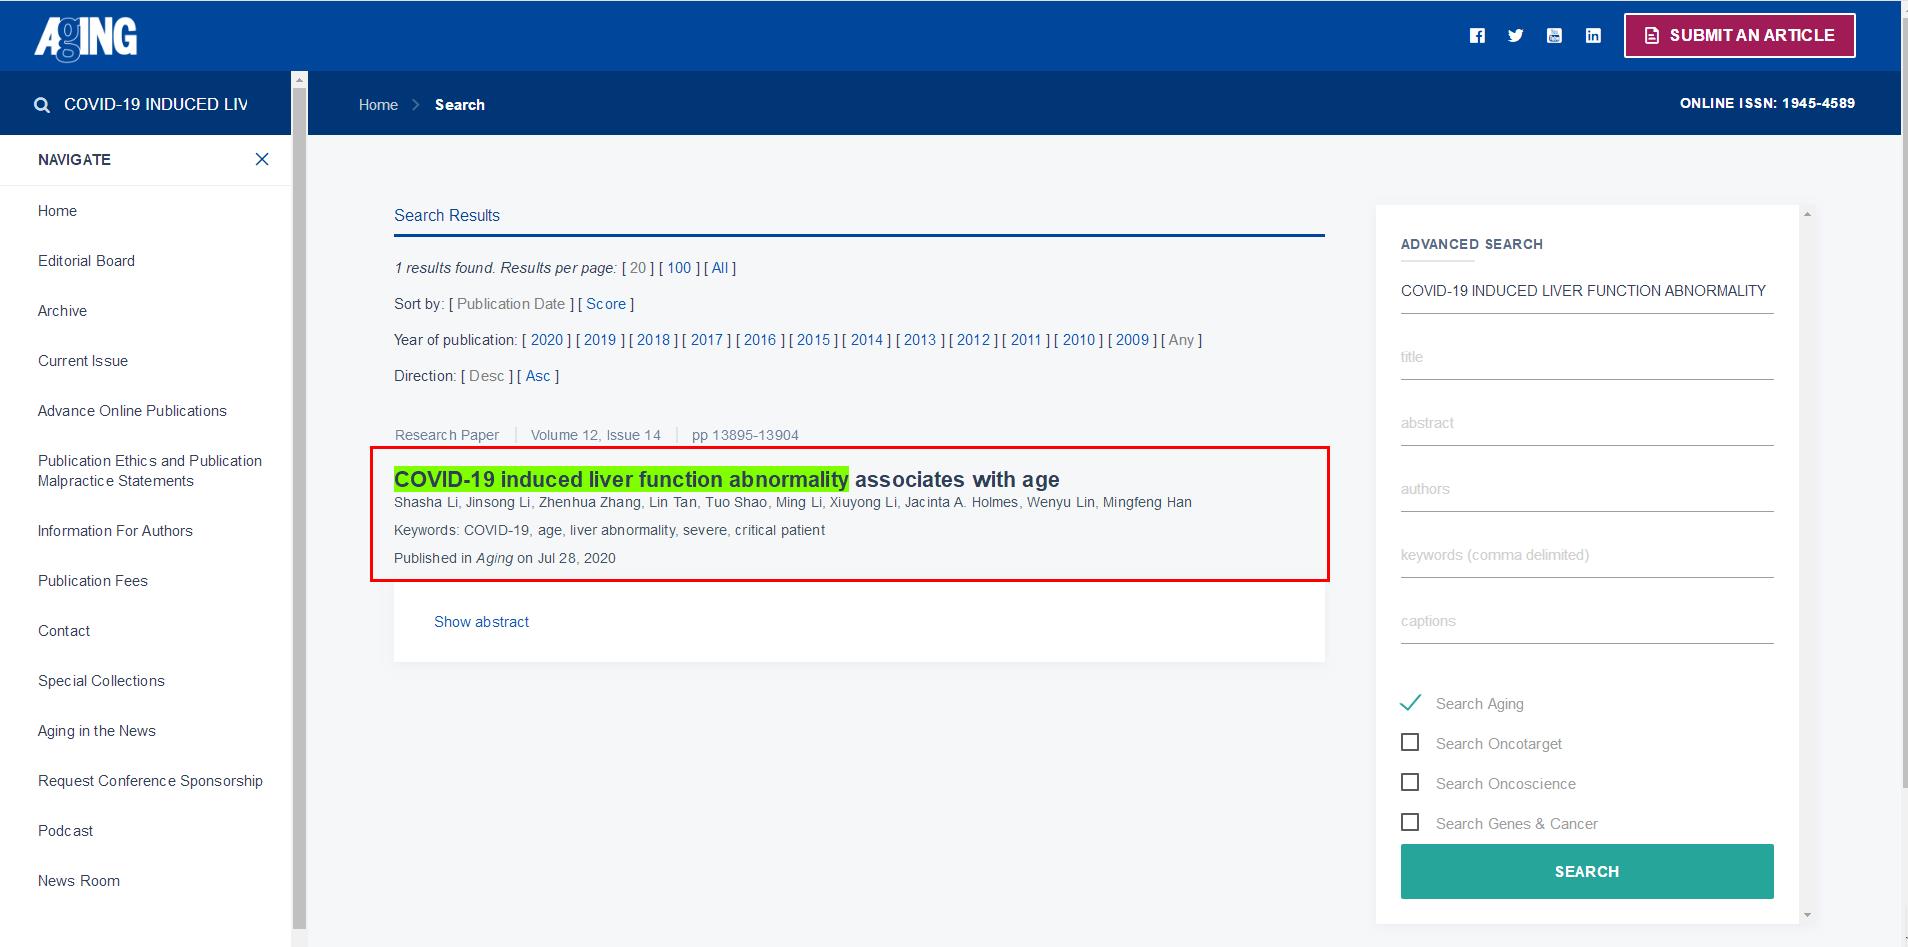
Task: Open Editorial Board in the navigation menu
Action: tap(86, 261)
